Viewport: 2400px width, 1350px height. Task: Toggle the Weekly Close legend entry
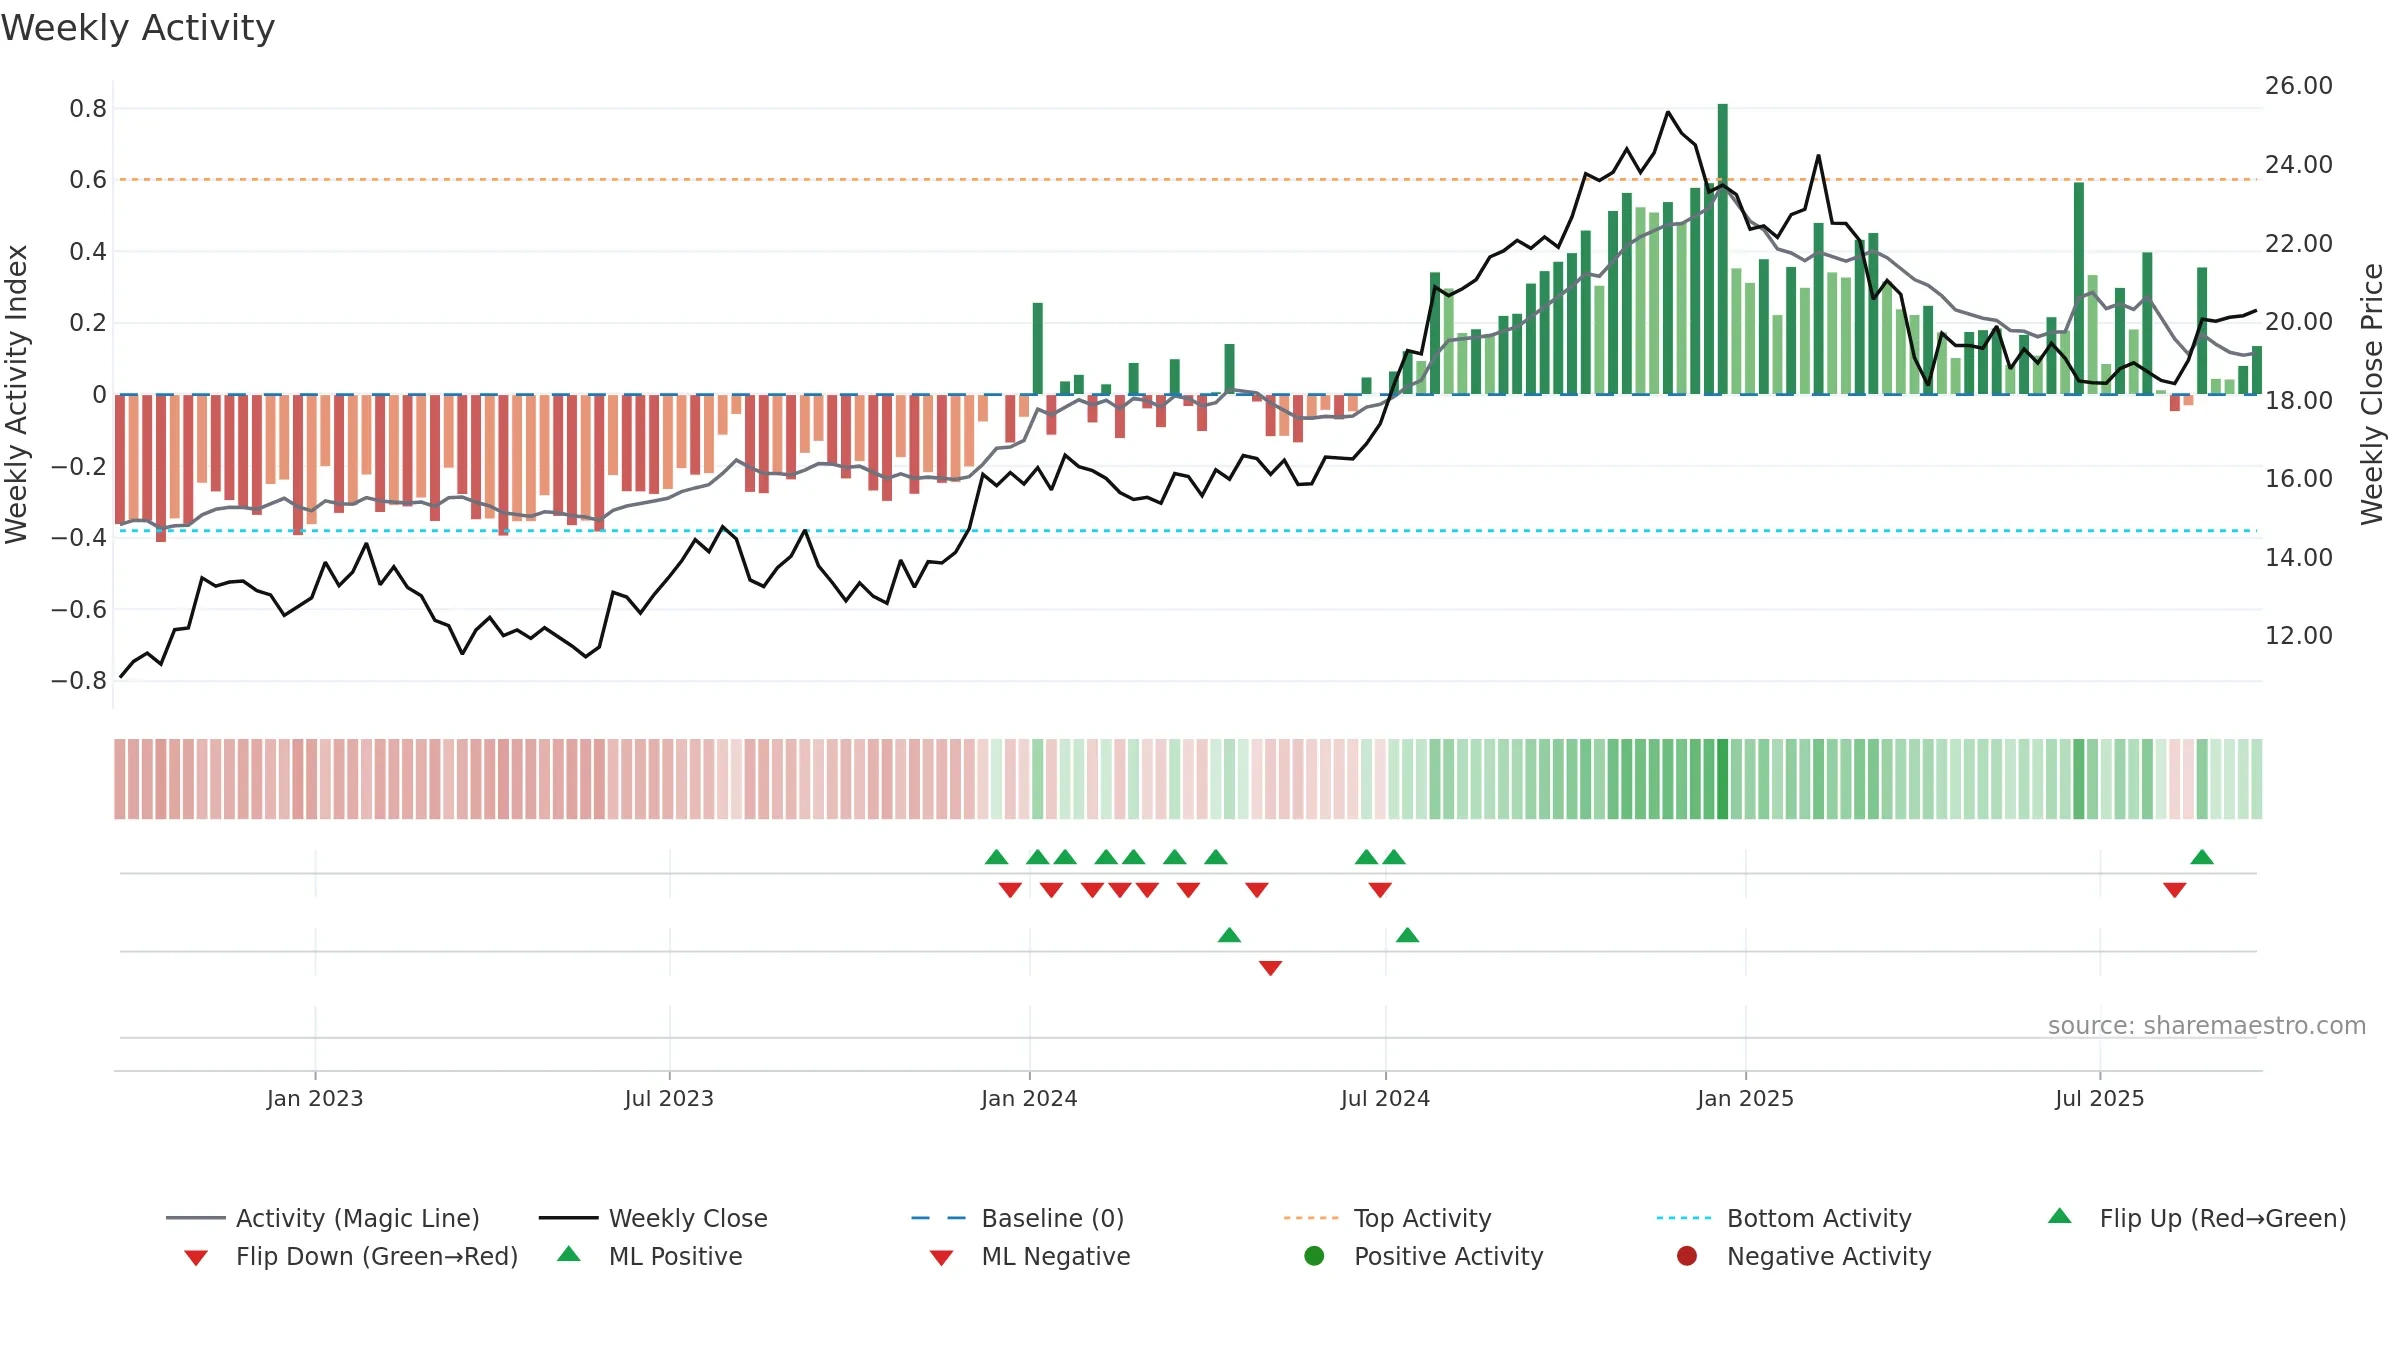(x=653, y=1218)
